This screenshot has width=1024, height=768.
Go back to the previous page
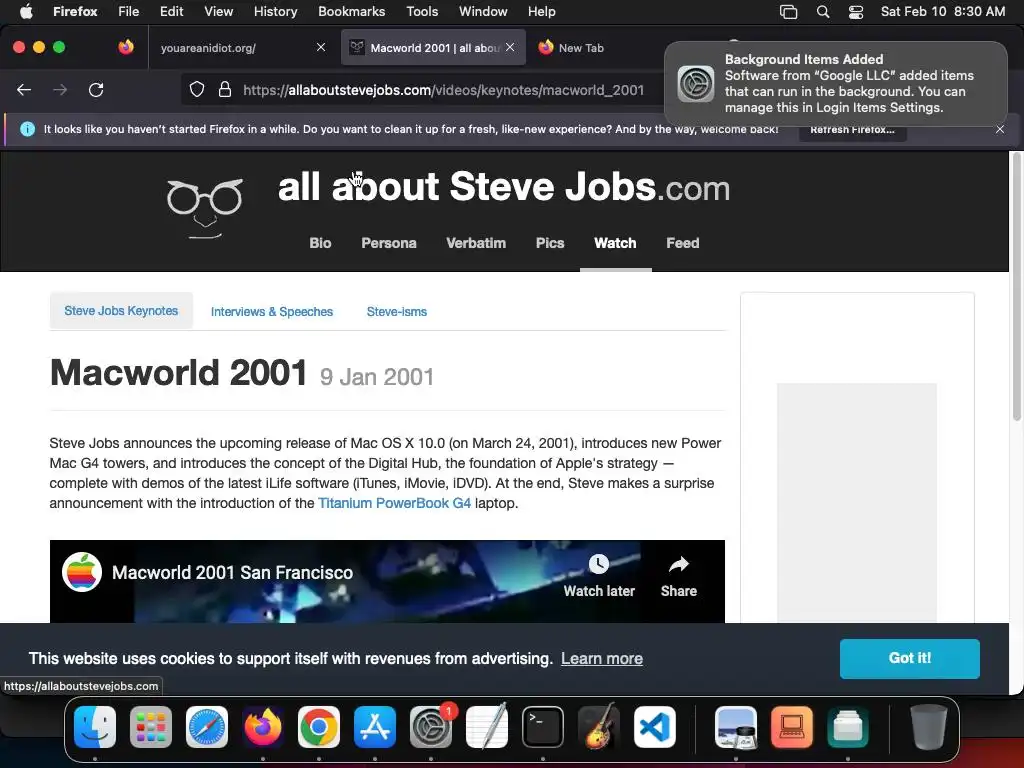click(24, 90)
